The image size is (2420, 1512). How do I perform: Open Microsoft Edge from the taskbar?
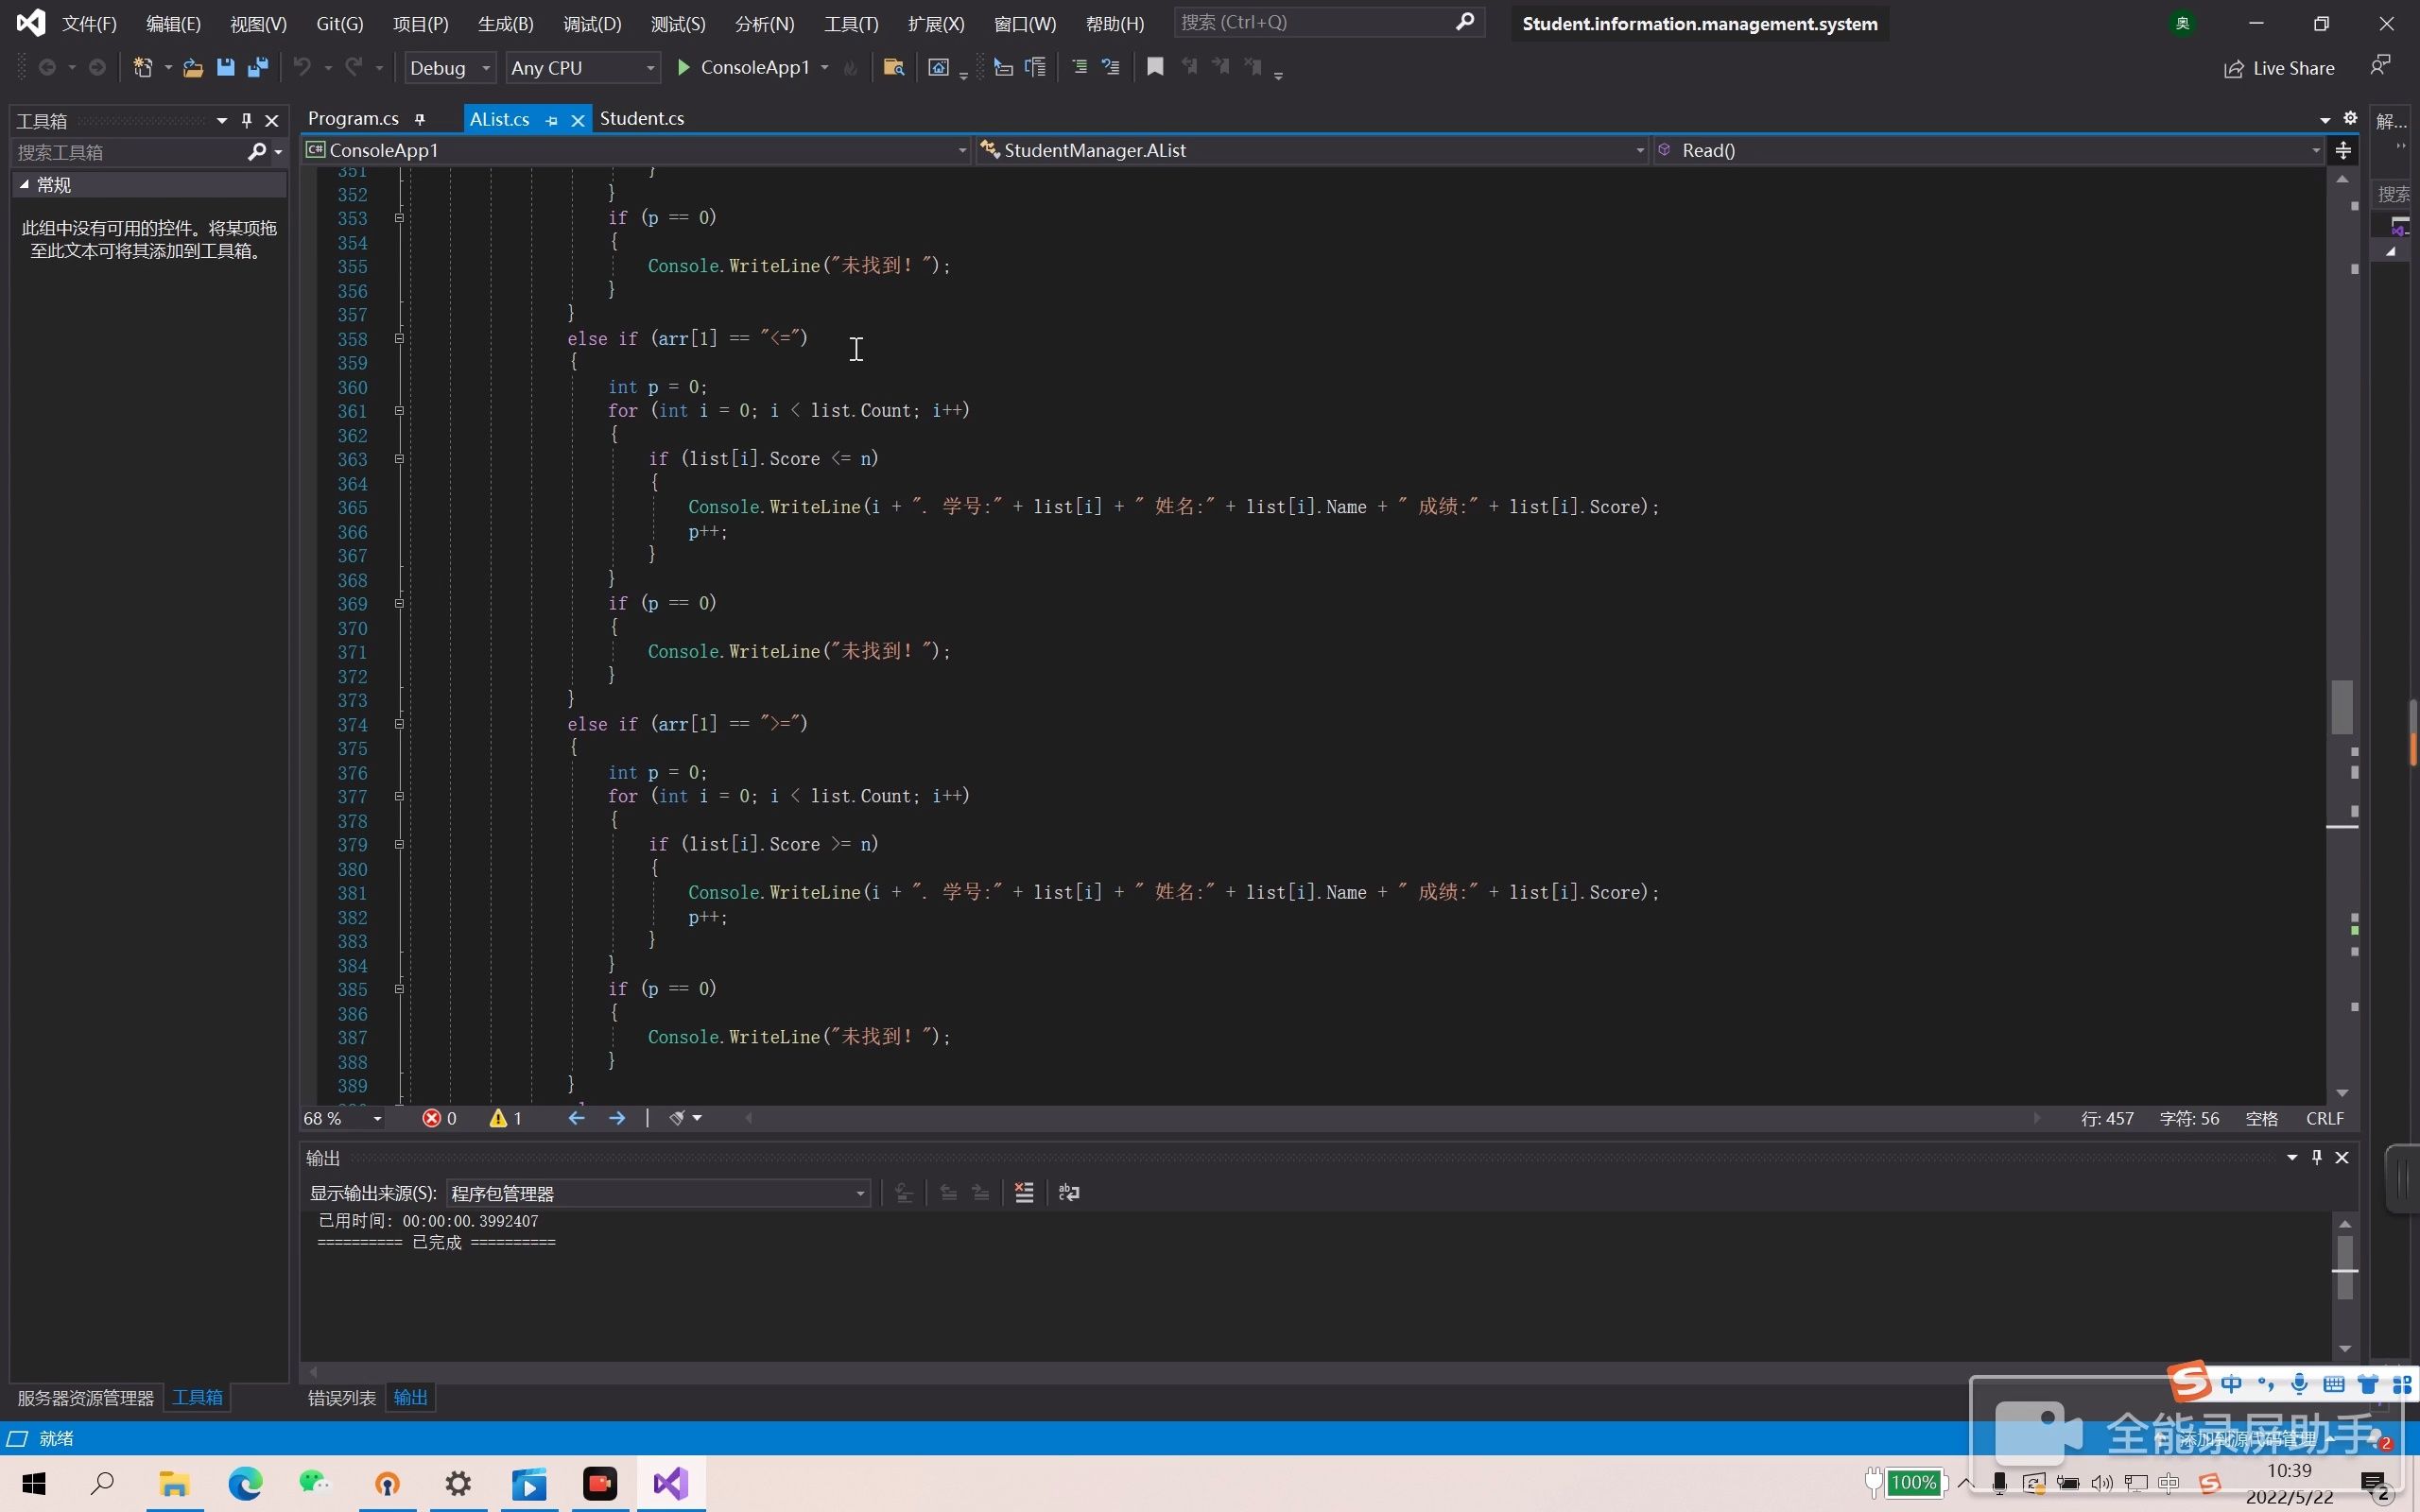244,1483
